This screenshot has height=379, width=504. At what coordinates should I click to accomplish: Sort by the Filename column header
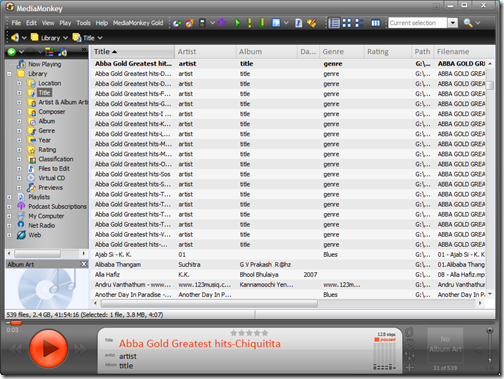464,52
